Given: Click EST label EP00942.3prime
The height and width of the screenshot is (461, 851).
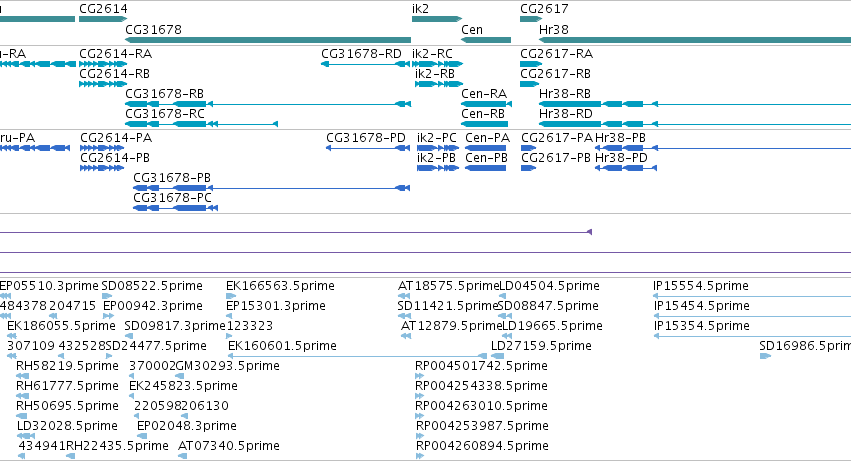Looking at the screenshot, I should [153, 306].
